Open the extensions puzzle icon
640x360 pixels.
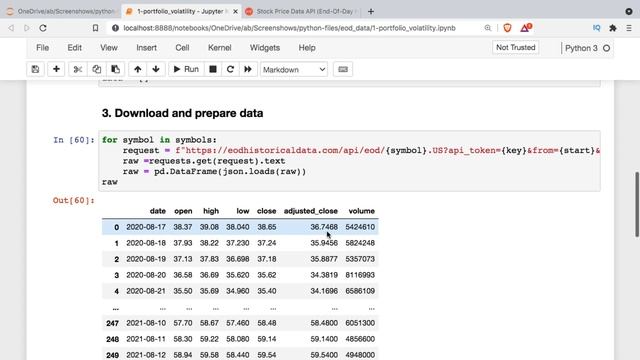[x=613, y=28]
